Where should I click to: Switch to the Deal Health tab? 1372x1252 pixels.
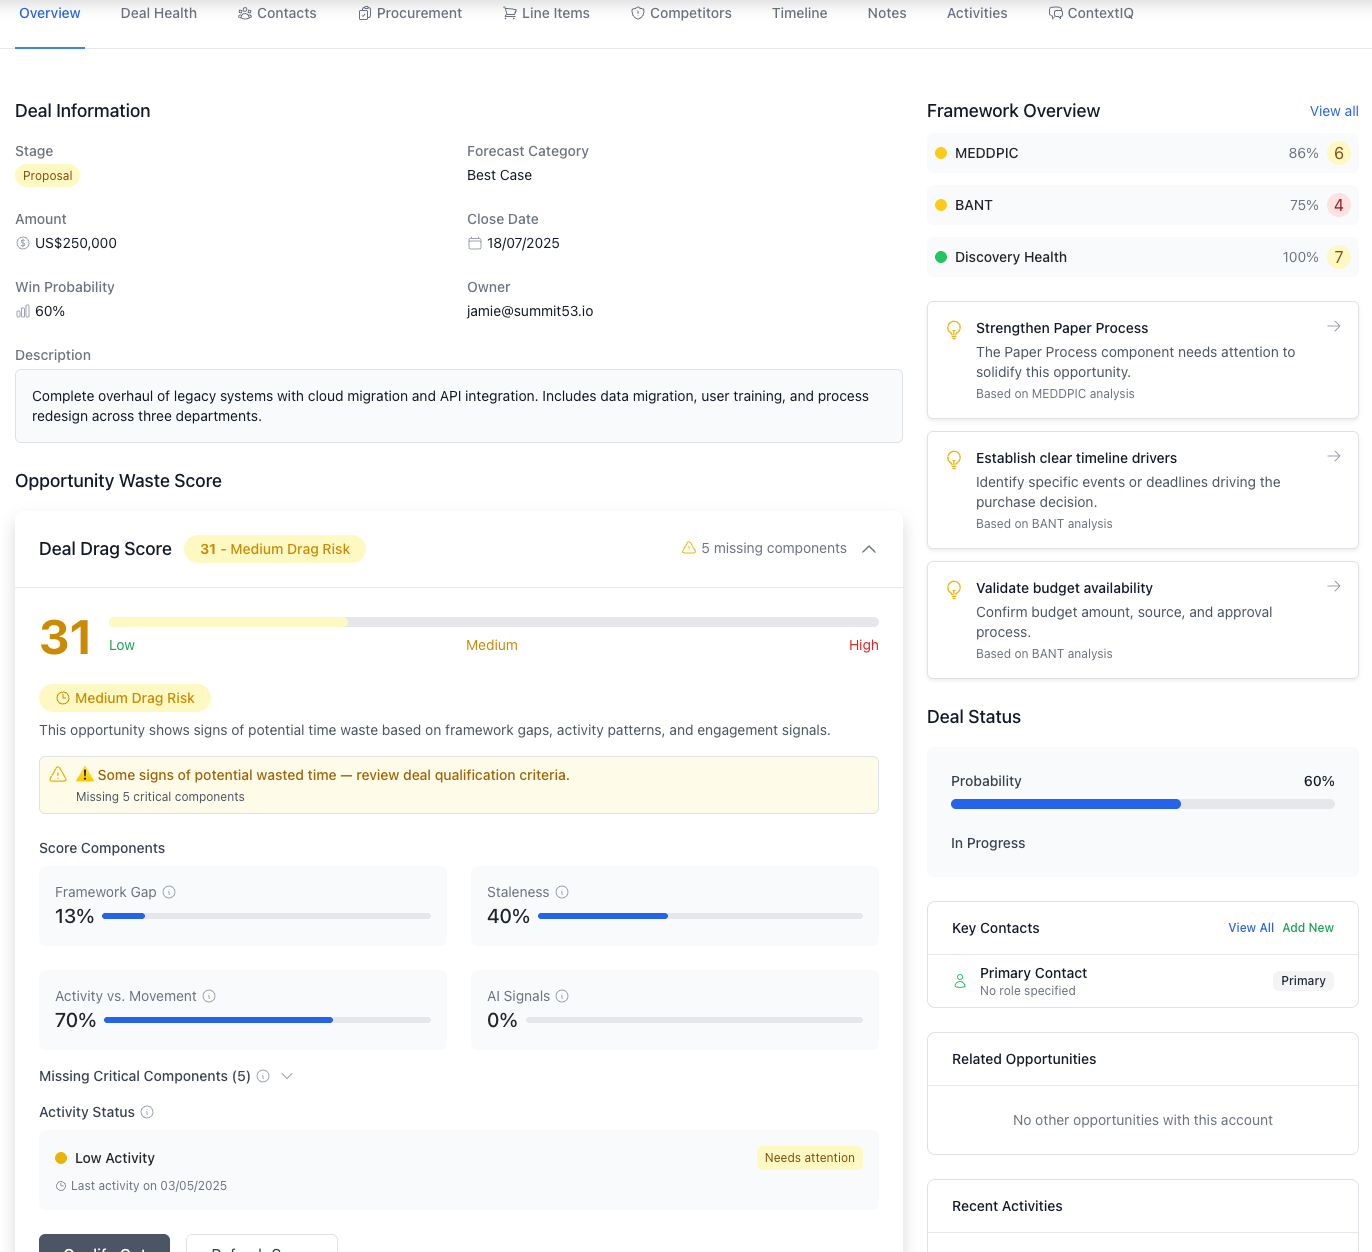158,13
